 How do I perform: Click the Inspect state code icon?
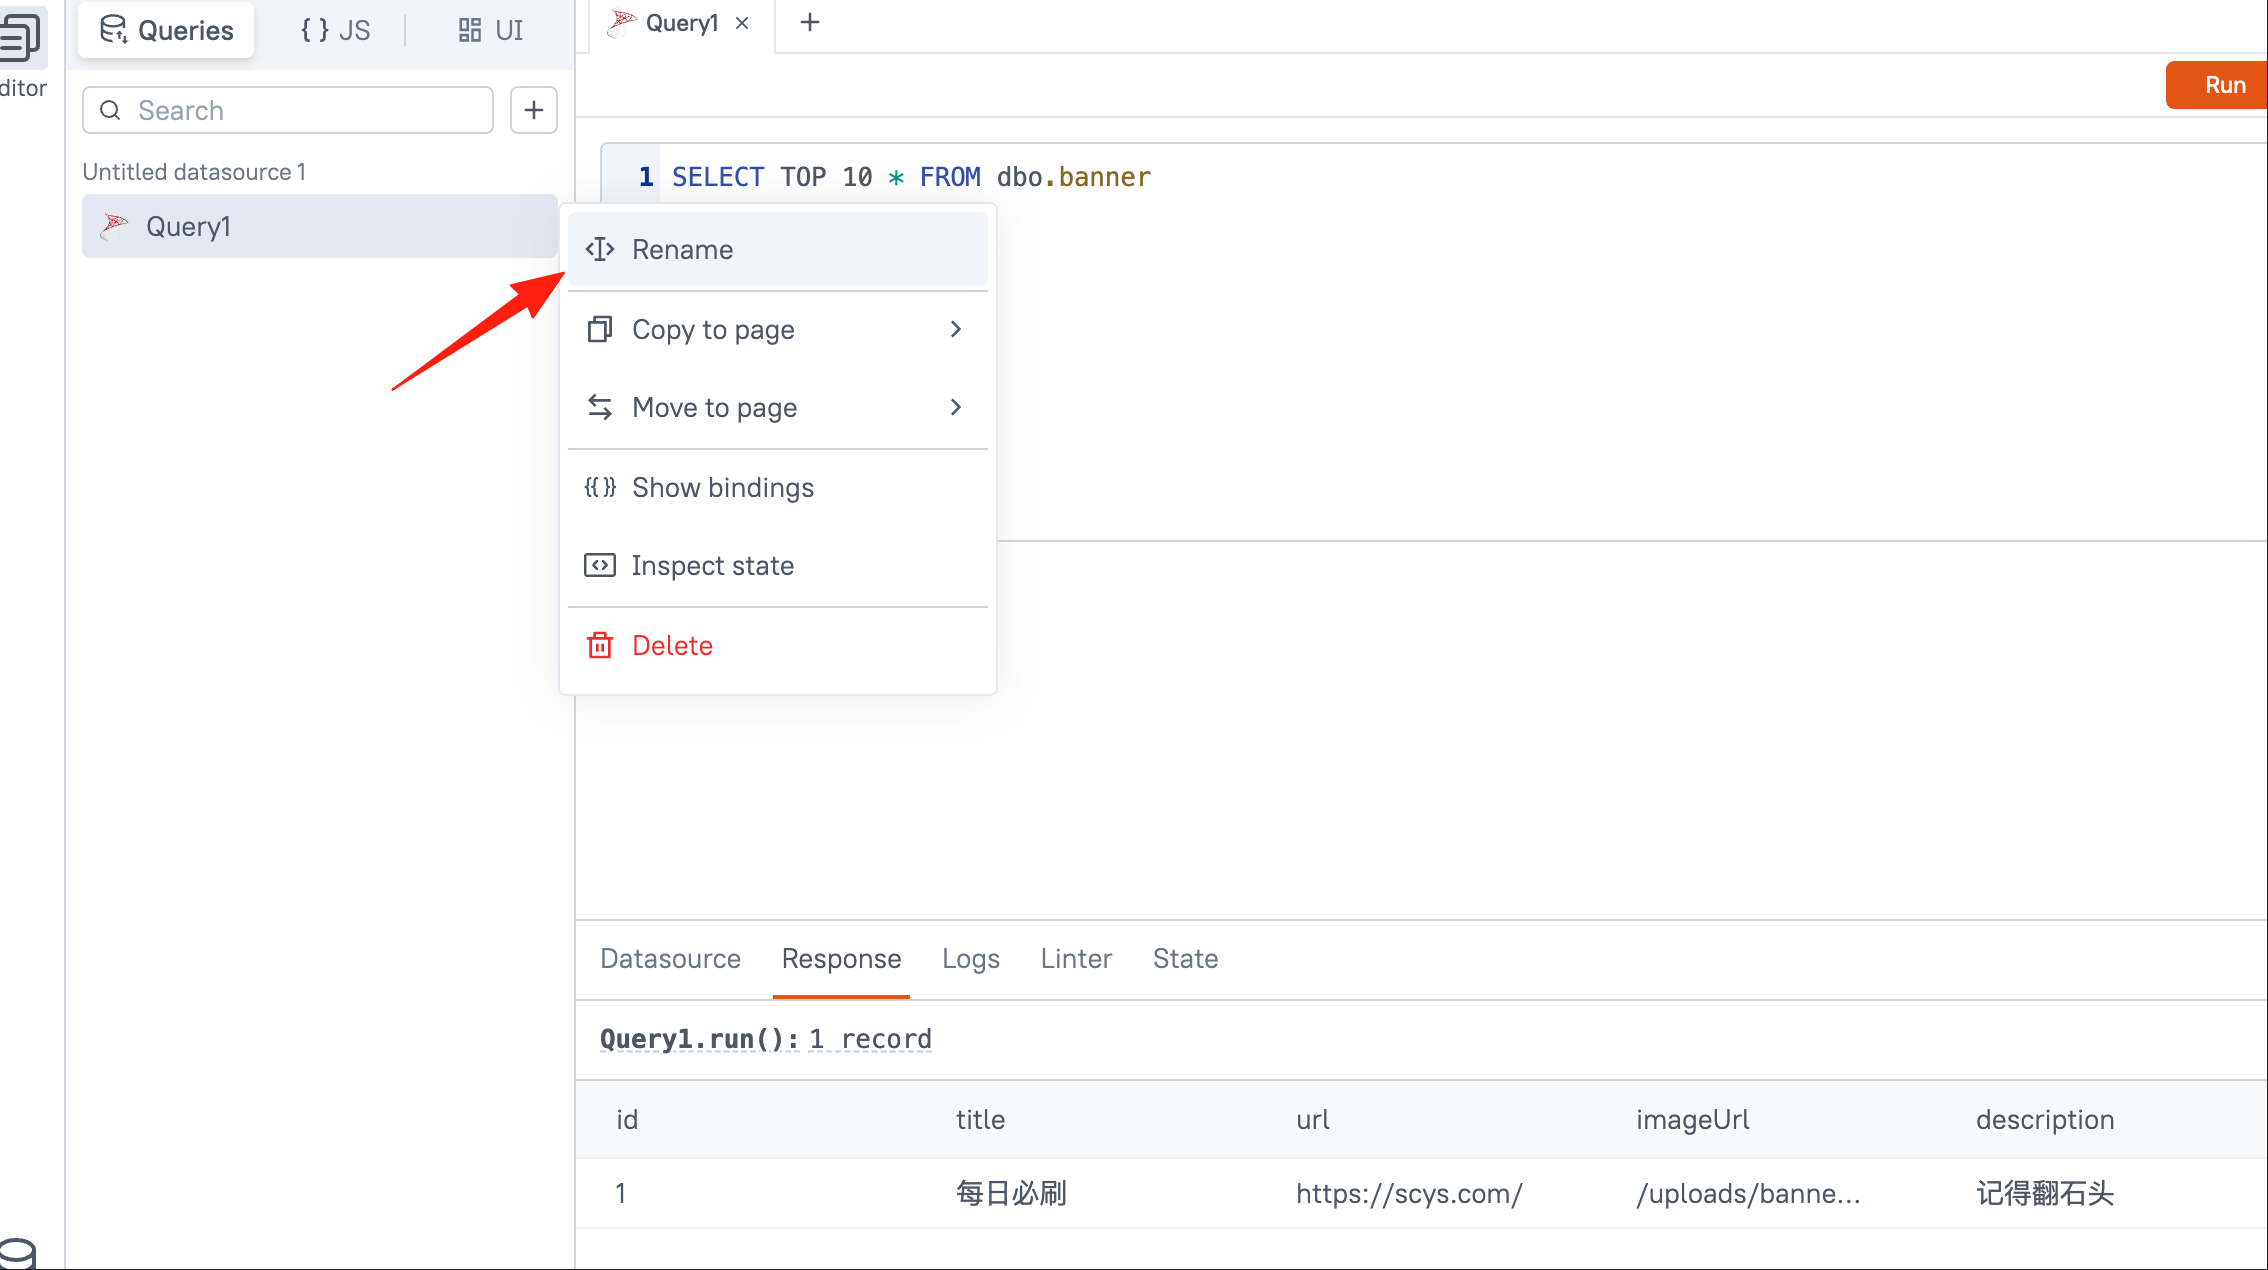600,565
